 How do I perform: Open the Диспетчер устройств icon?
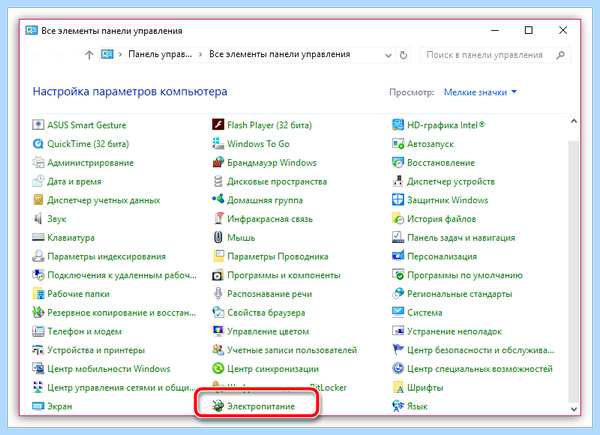pos(398,181)
